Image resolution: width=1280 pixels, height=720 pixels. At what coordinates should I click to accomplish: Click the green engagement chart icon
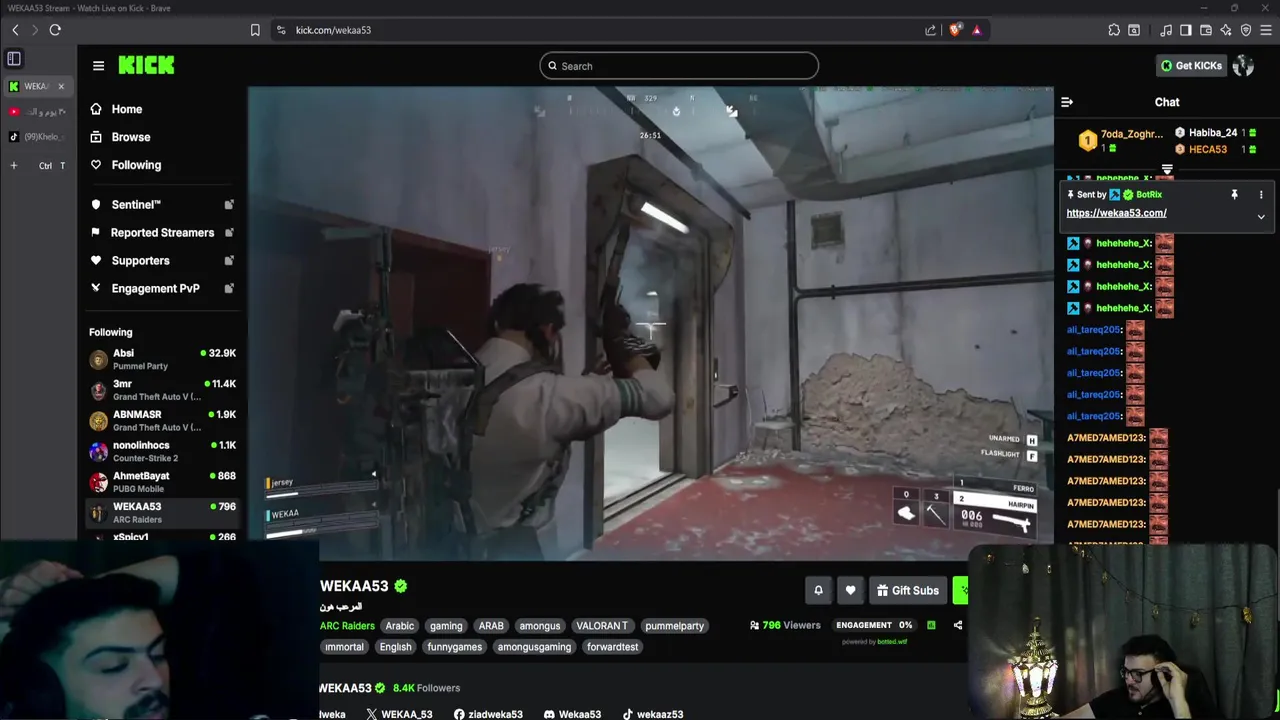click(x=931, y=625)
